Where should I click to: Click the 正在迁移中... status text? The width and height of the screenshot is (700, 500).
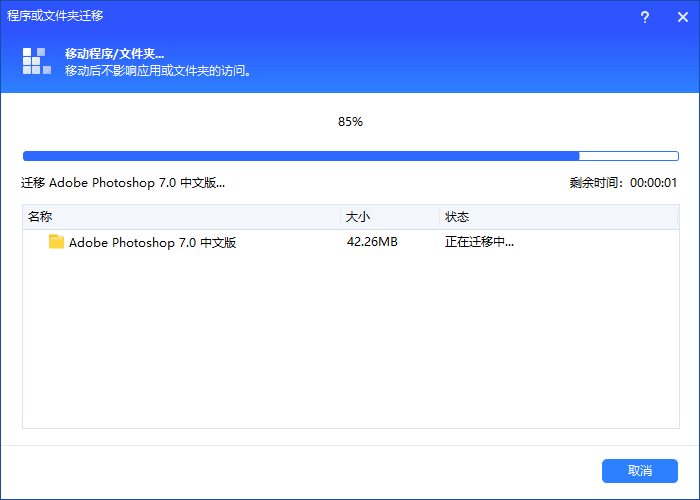[x=479, y=242]
